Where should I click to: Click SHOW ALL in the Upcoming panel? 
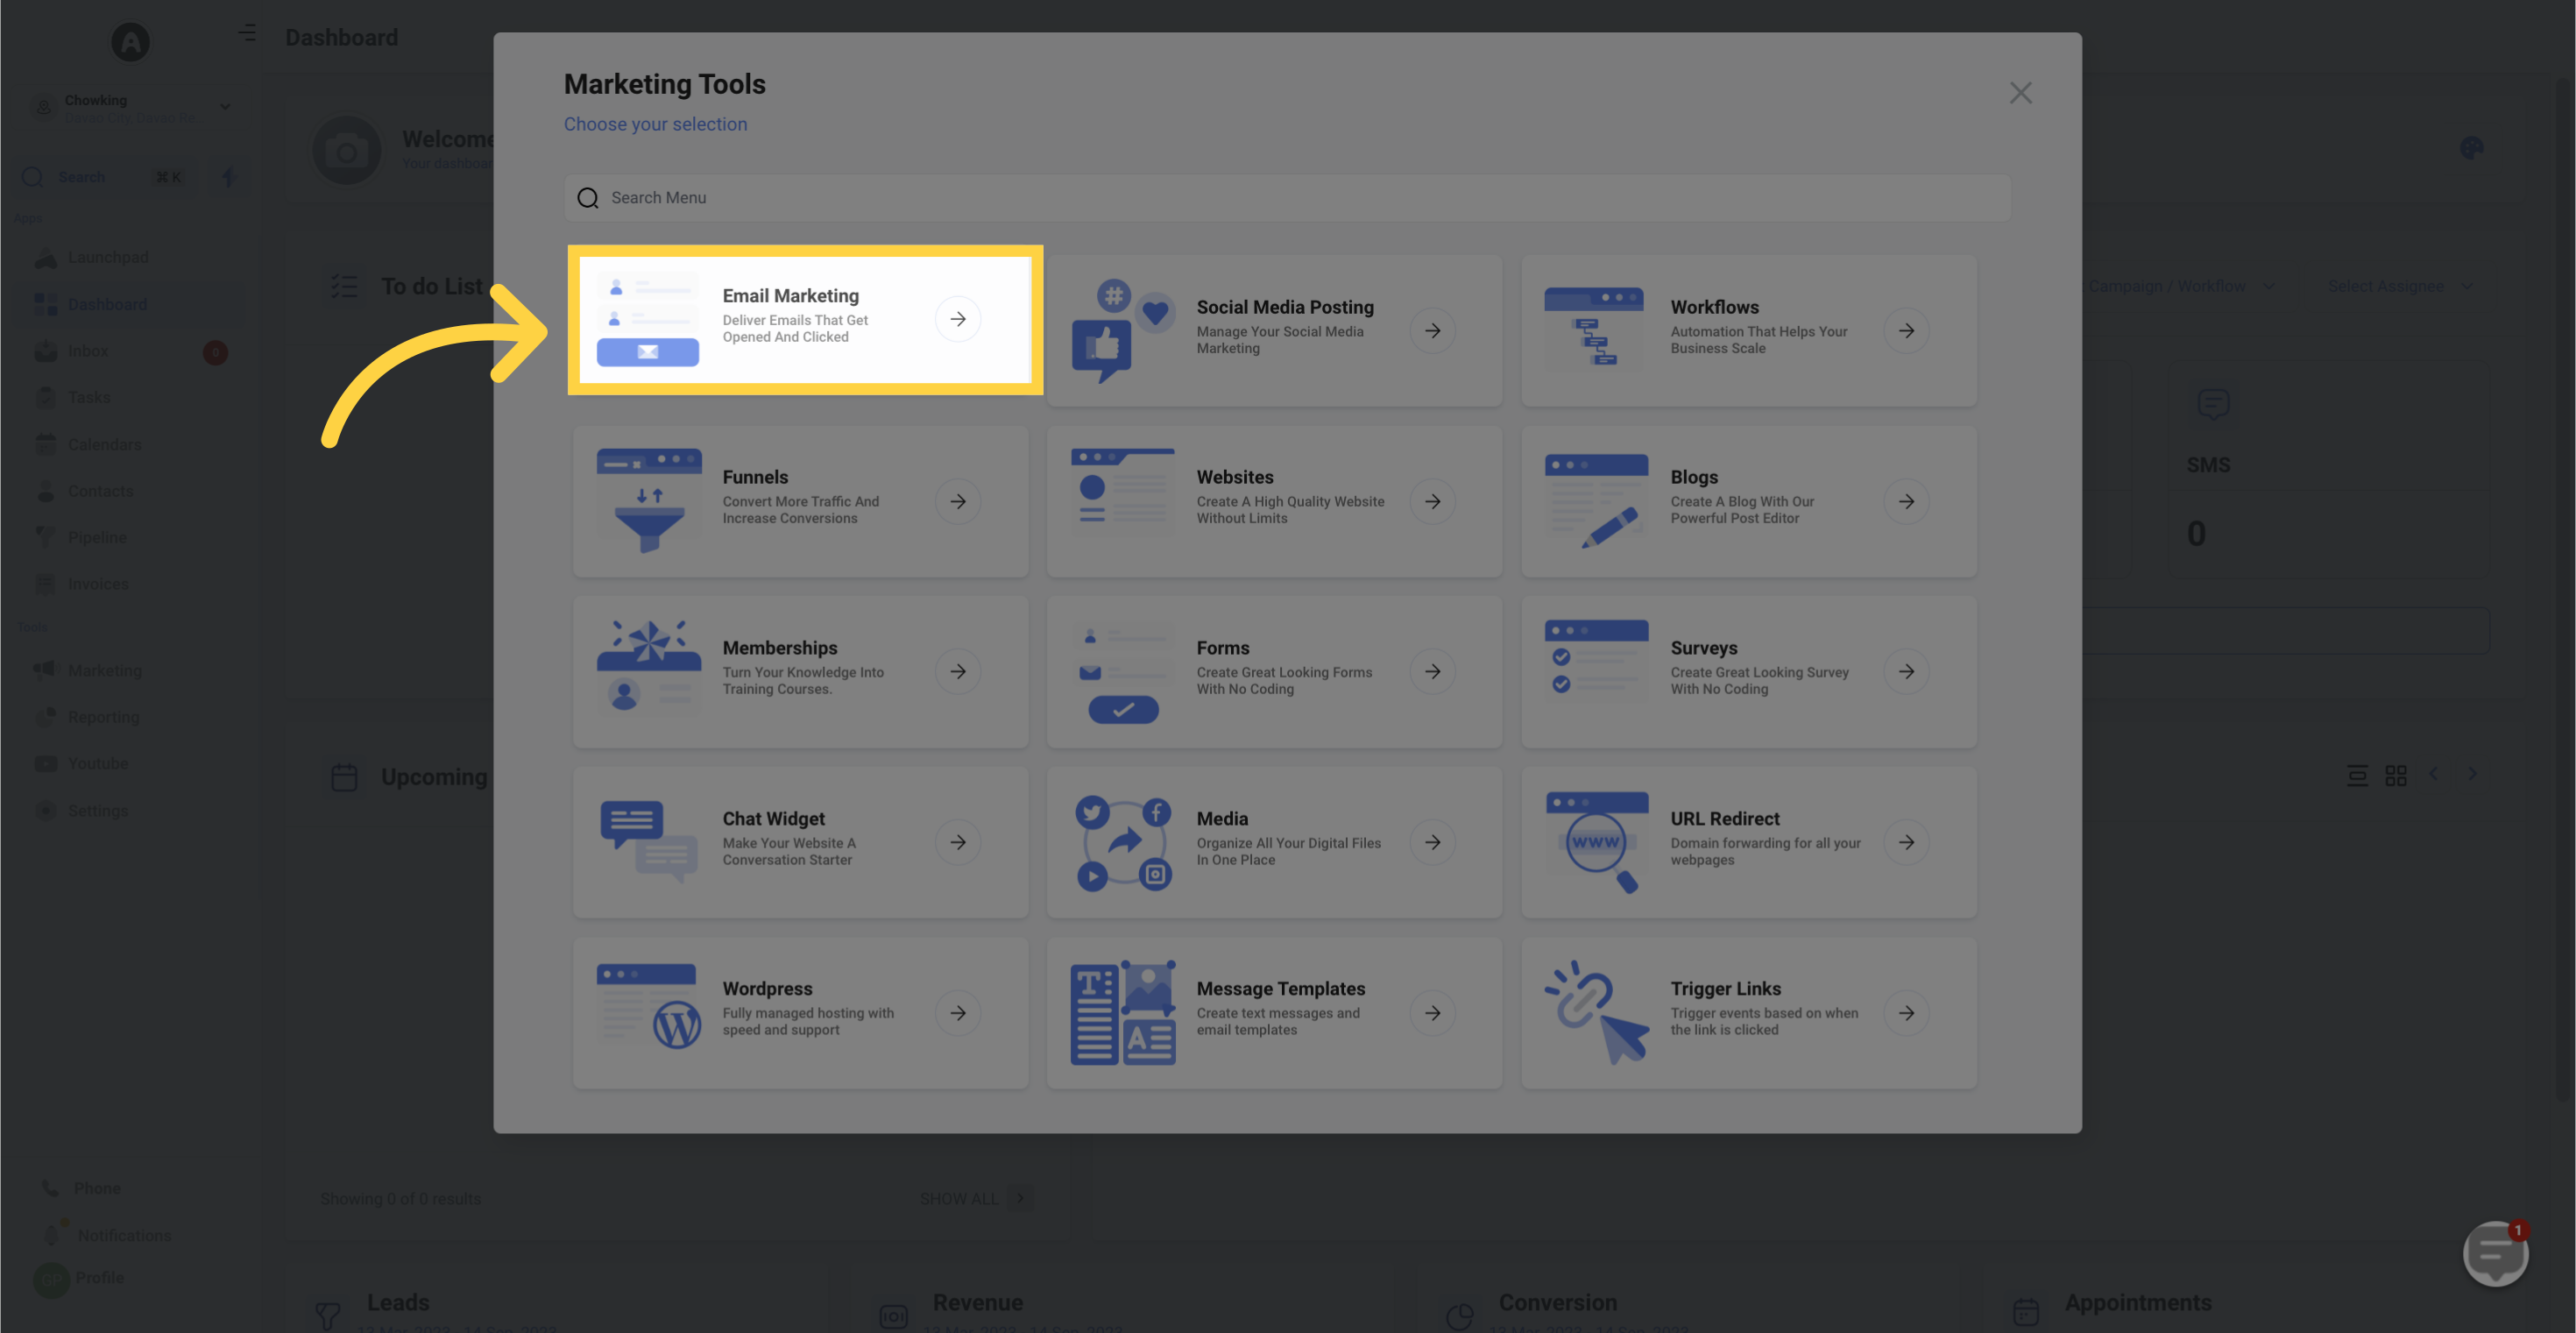click(x=974, y=1198)
